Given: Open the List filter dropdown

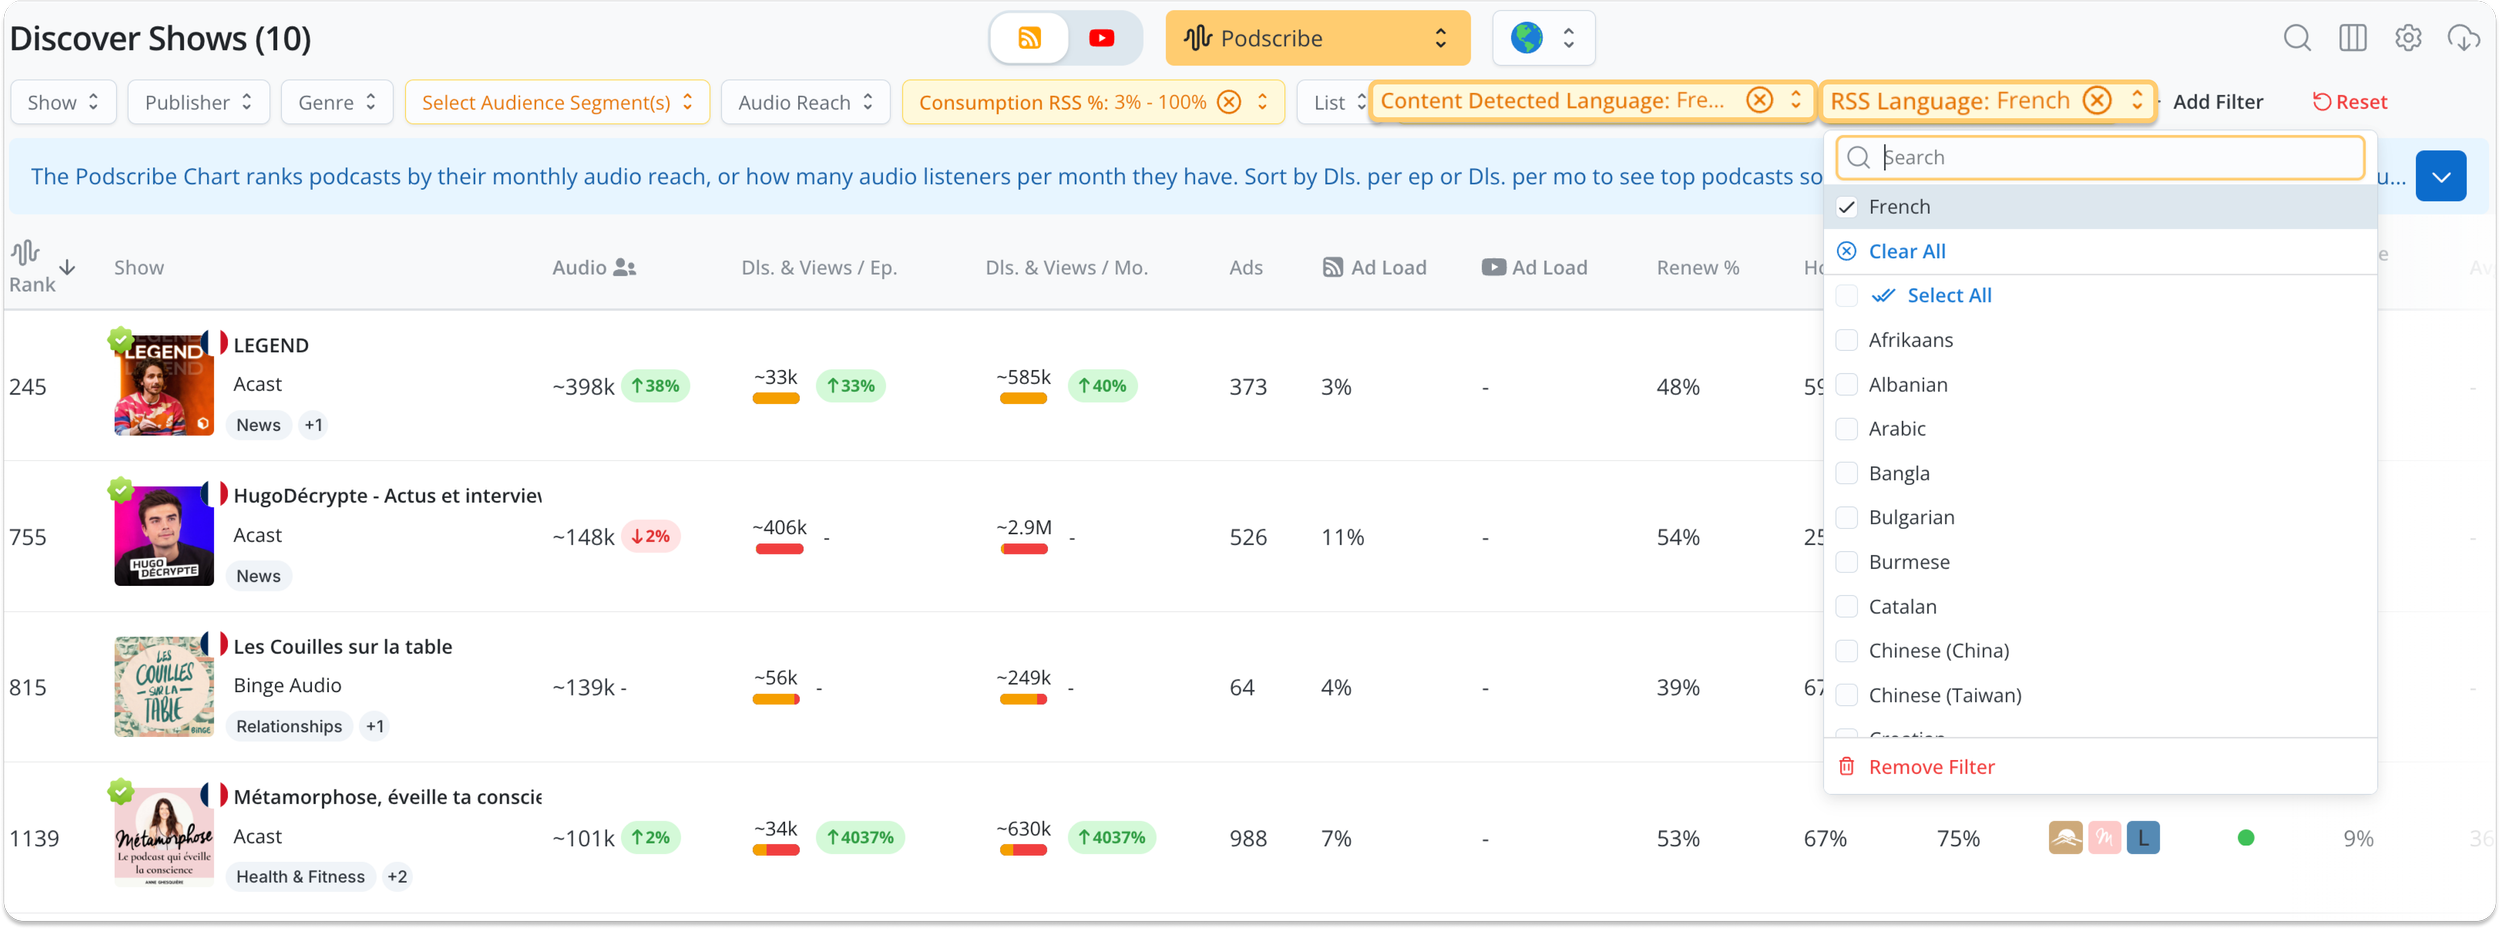Looking at the screenshot, I should (x=1332, y=102).
